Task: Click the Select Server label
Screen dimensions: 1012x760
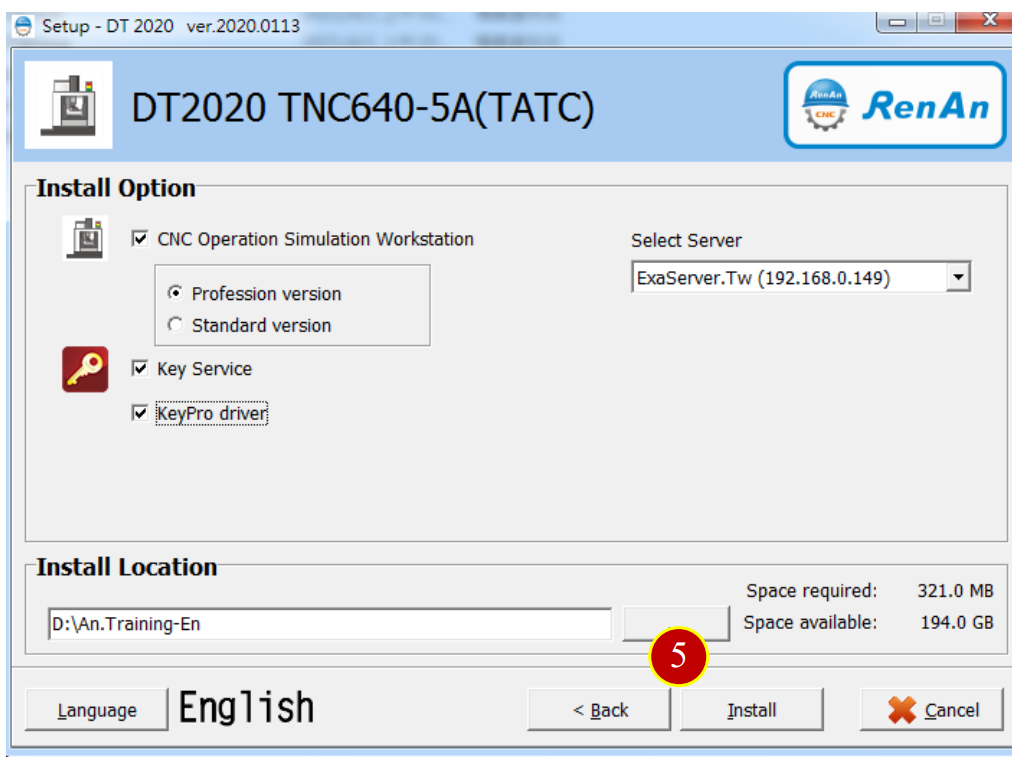Action: (686, 241)
